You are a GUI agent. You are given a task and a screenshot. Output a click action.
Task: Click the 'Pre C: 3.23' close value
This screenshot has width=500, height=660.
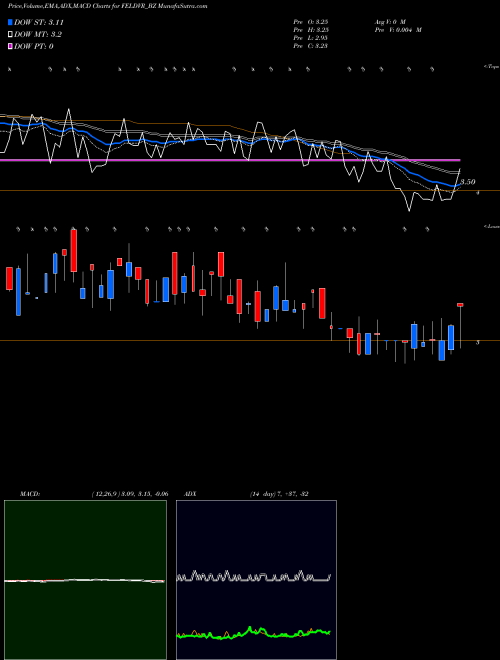coord(311,46)
